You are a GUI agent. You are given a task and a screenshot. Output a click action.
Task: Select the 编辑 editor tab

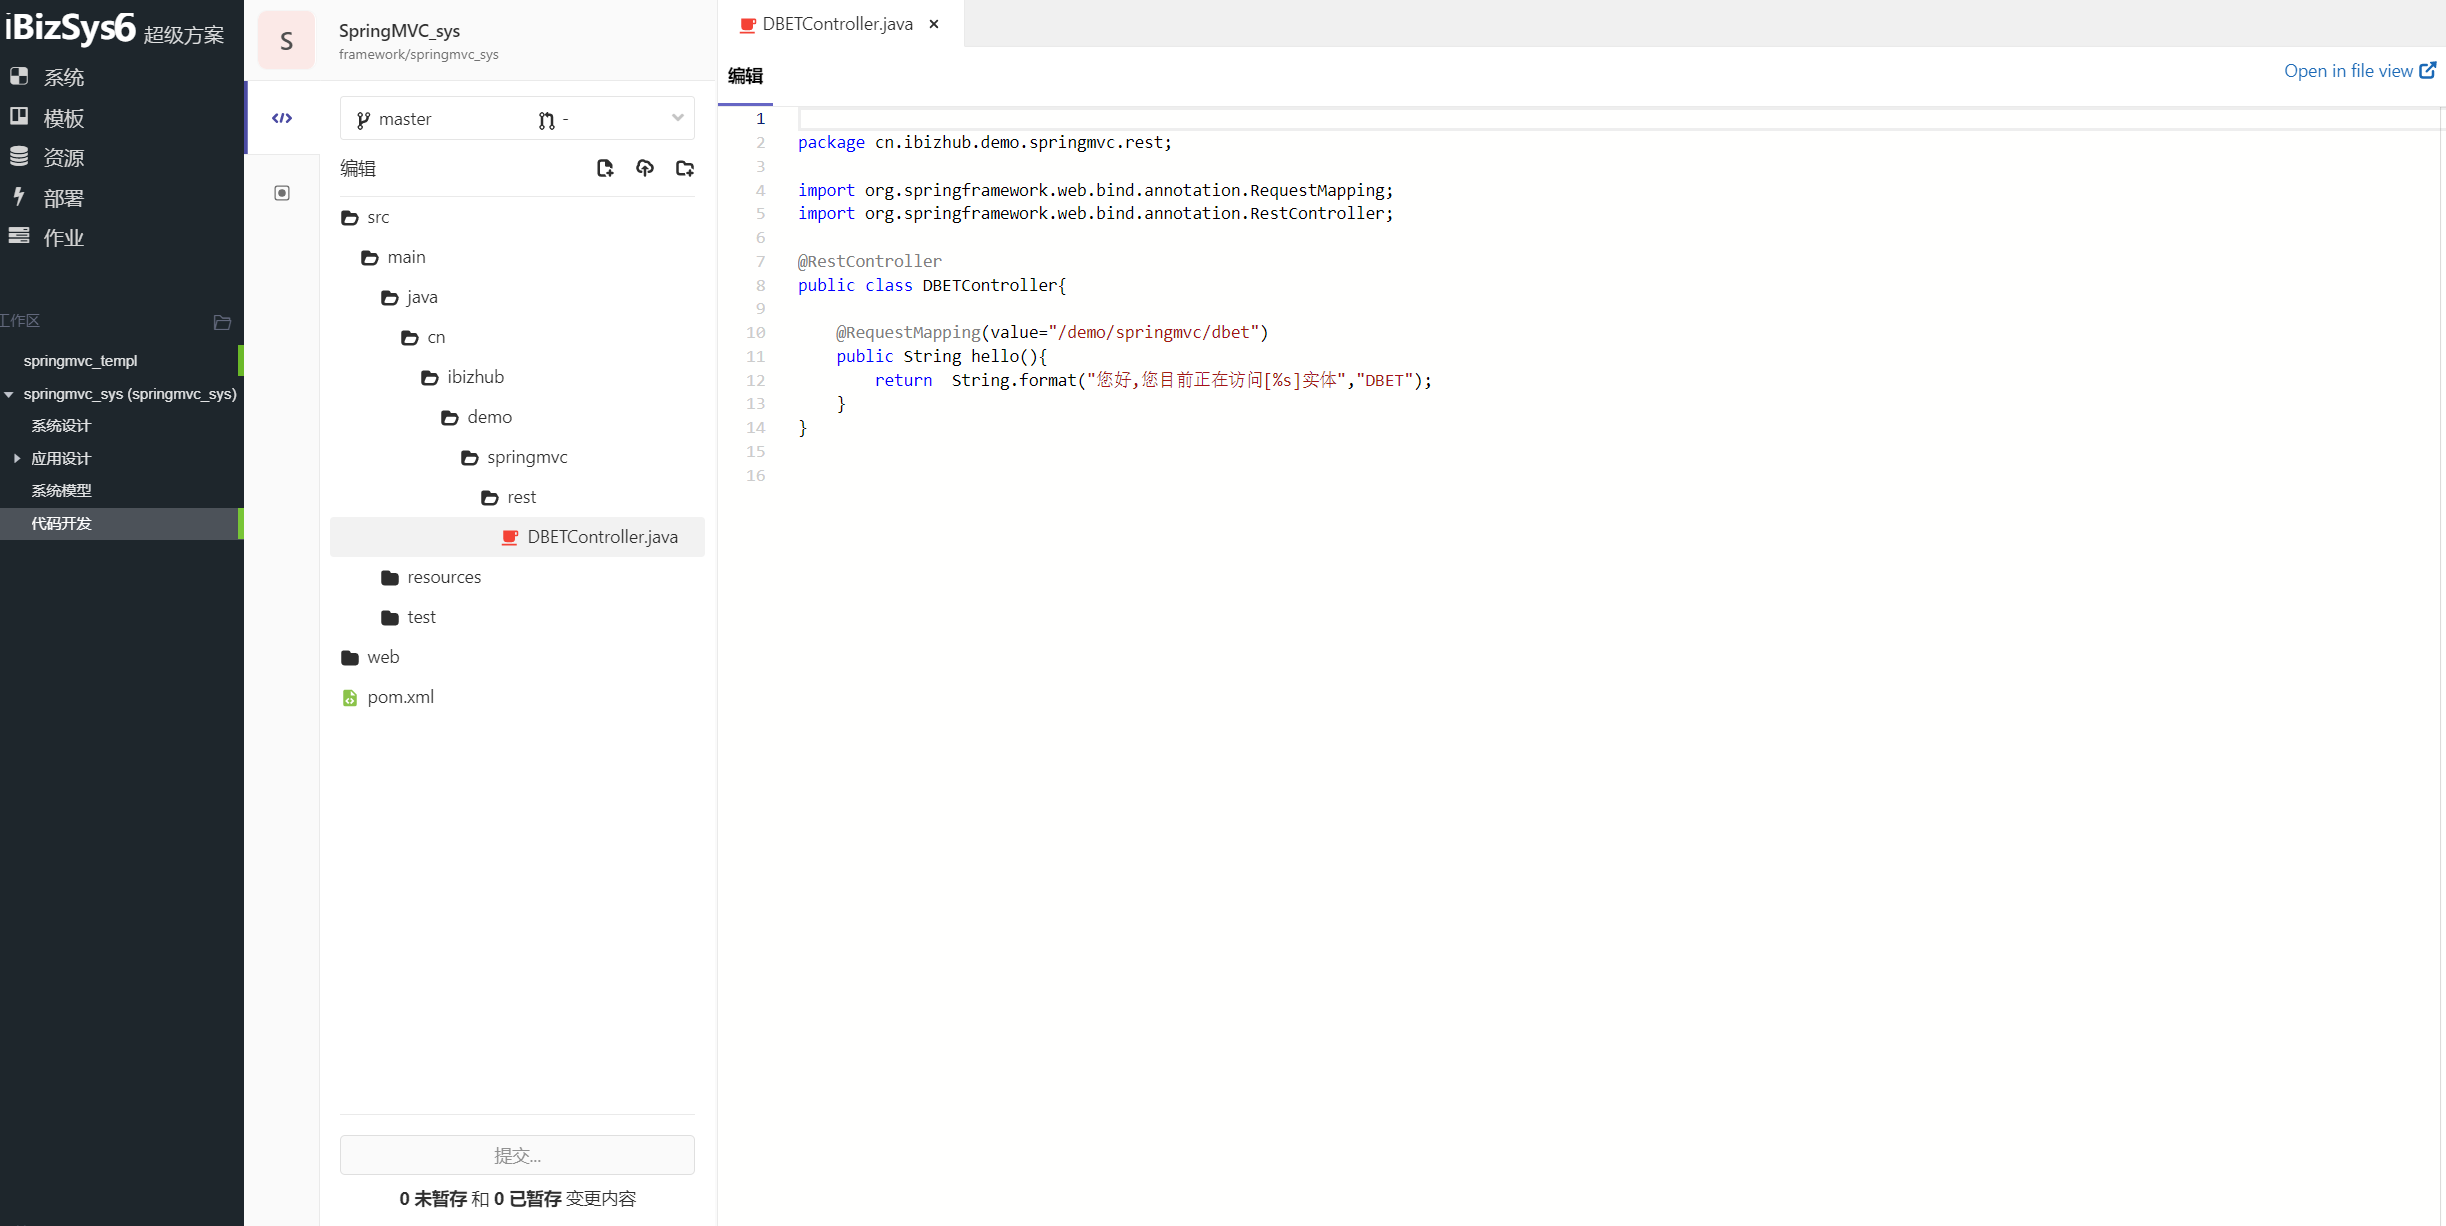[x=745, y=76]
